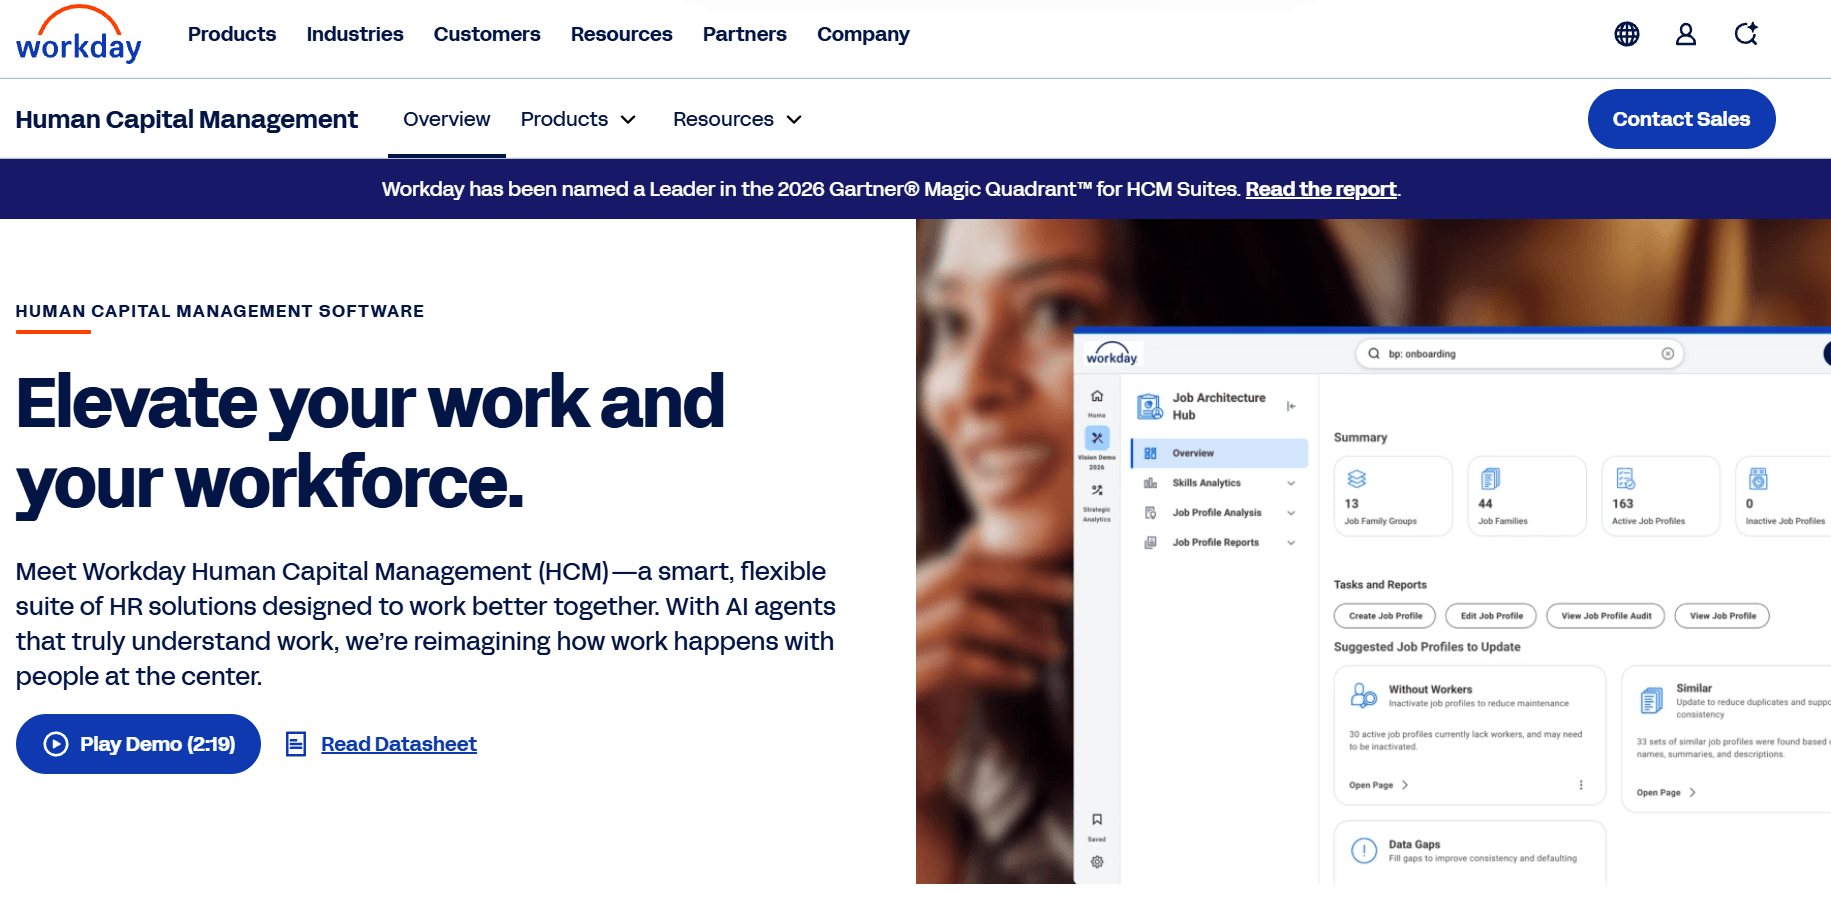The width and height of the screenshot is (1831, 900).
Task: Click the 163 Active Job Profiles card
Action: coord(1661,496)
